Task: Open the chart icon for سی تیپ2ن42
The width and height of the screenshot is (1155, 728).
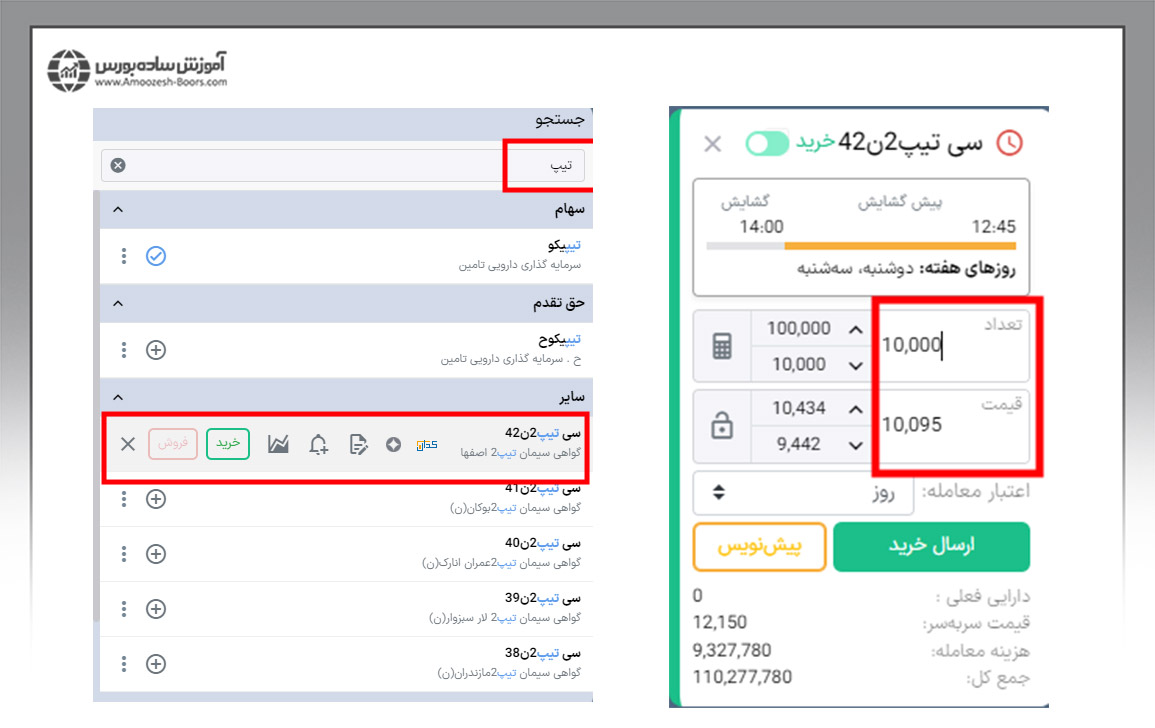Action: (x=278, y=444)
